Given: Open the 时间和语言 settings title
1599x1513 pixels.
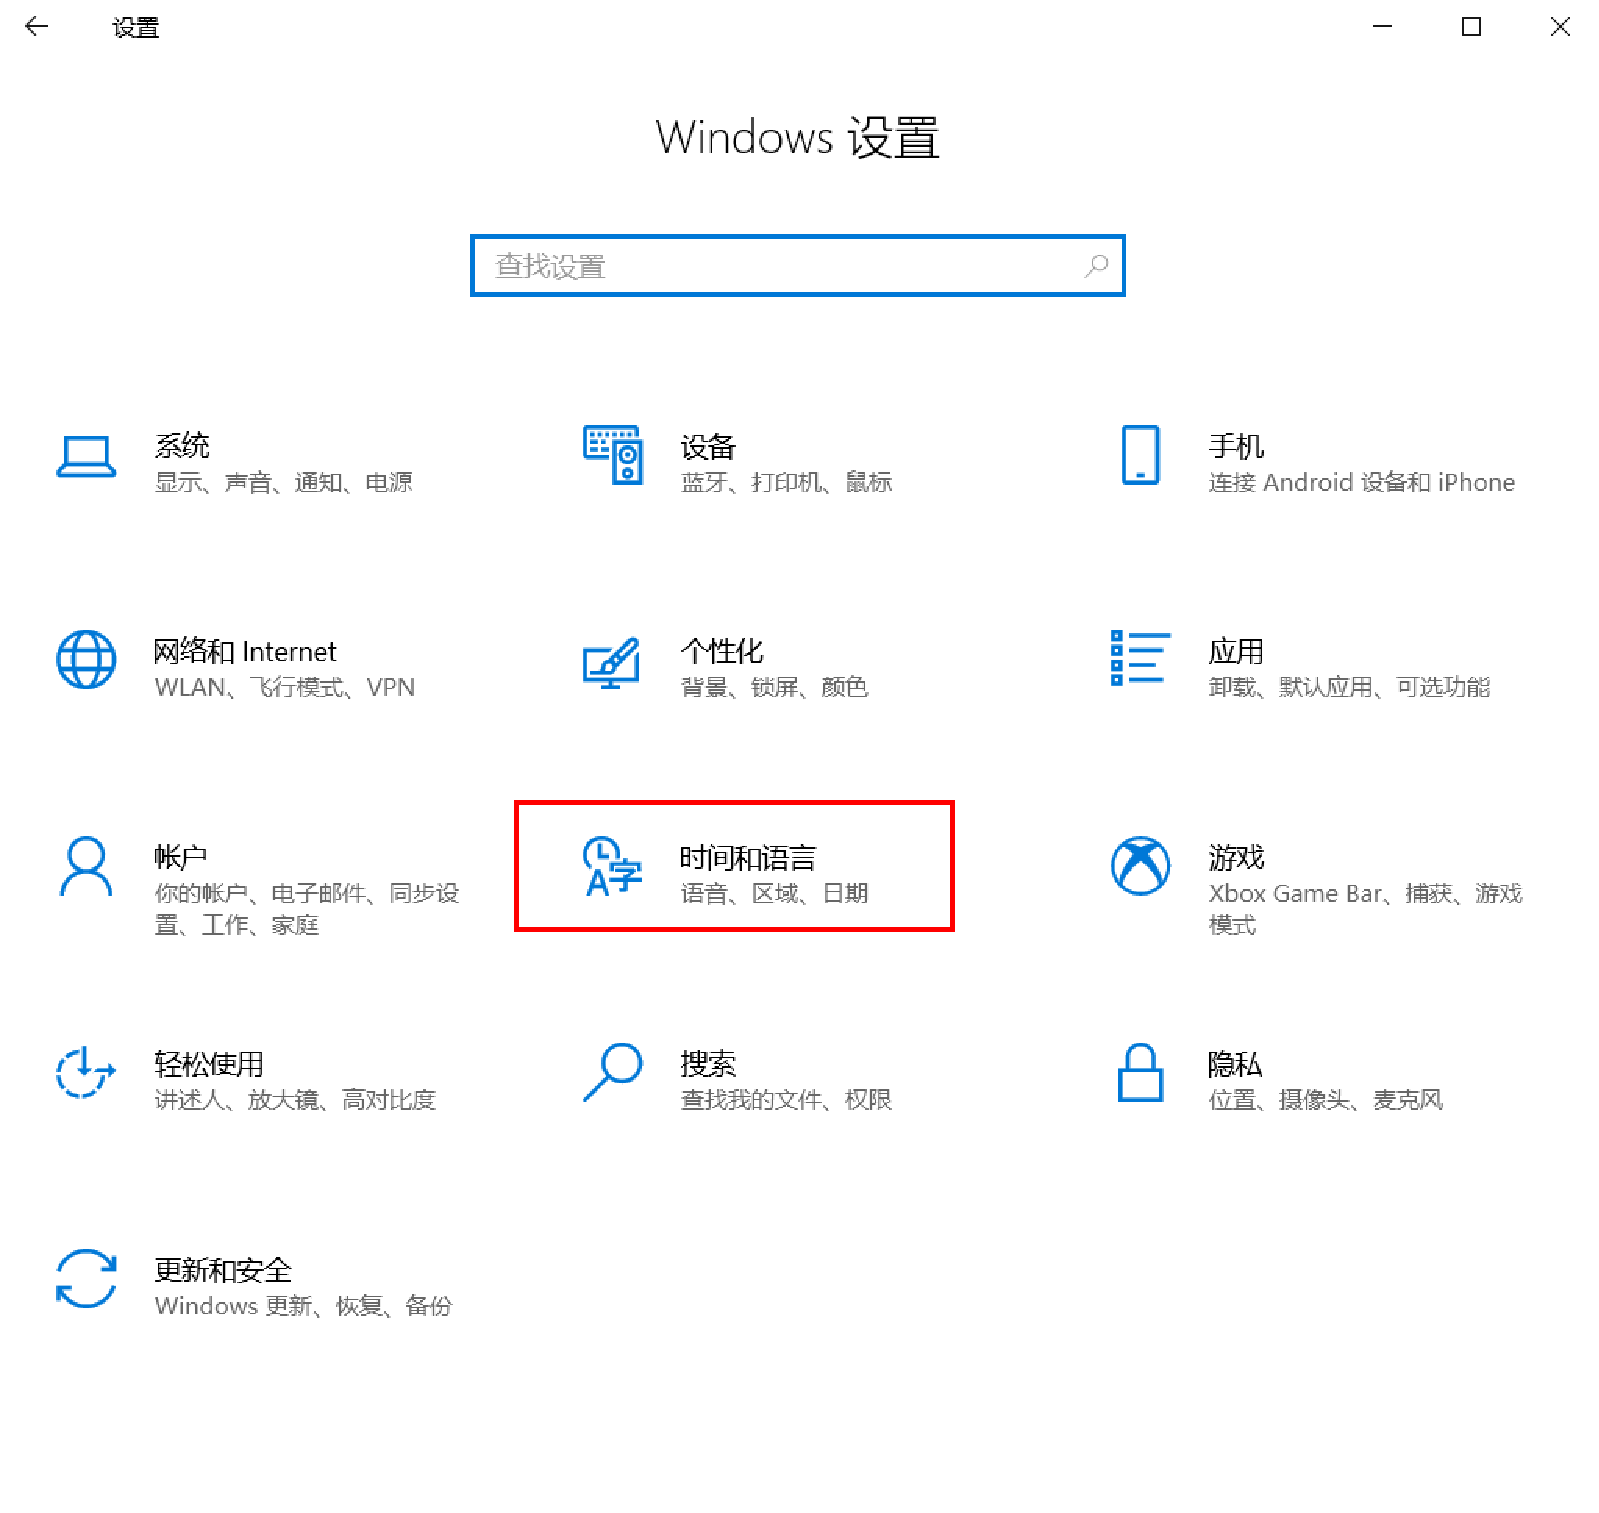Looking at the screenshot, I should point(748,858).
